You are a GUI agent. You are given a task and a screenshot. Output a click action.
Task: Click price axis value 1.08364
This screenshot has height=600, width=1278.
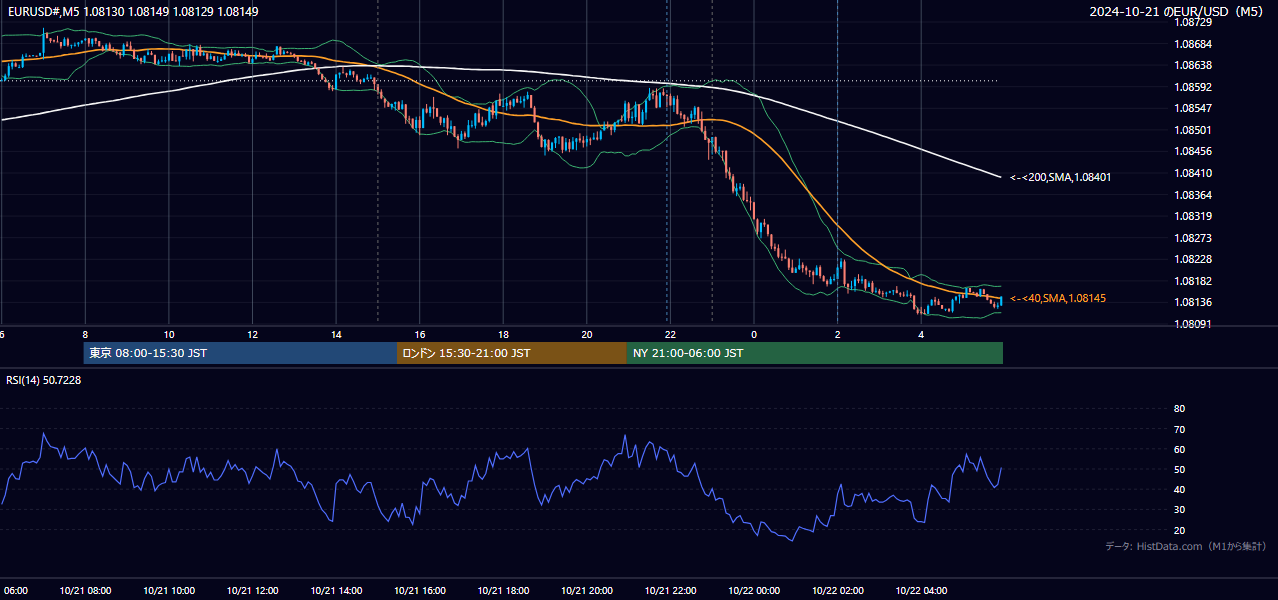point(1192,195)
